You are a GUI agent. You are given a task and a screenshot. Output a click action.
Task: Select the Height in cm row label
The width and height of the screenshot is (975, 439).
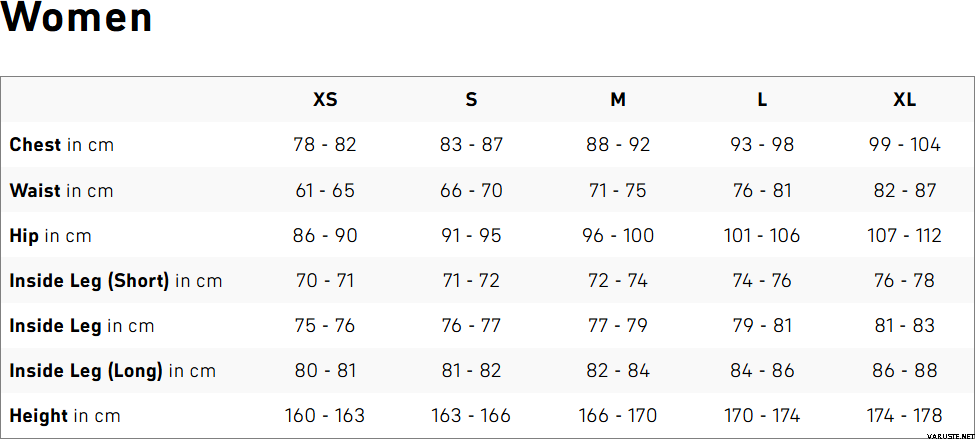(65, 416)
